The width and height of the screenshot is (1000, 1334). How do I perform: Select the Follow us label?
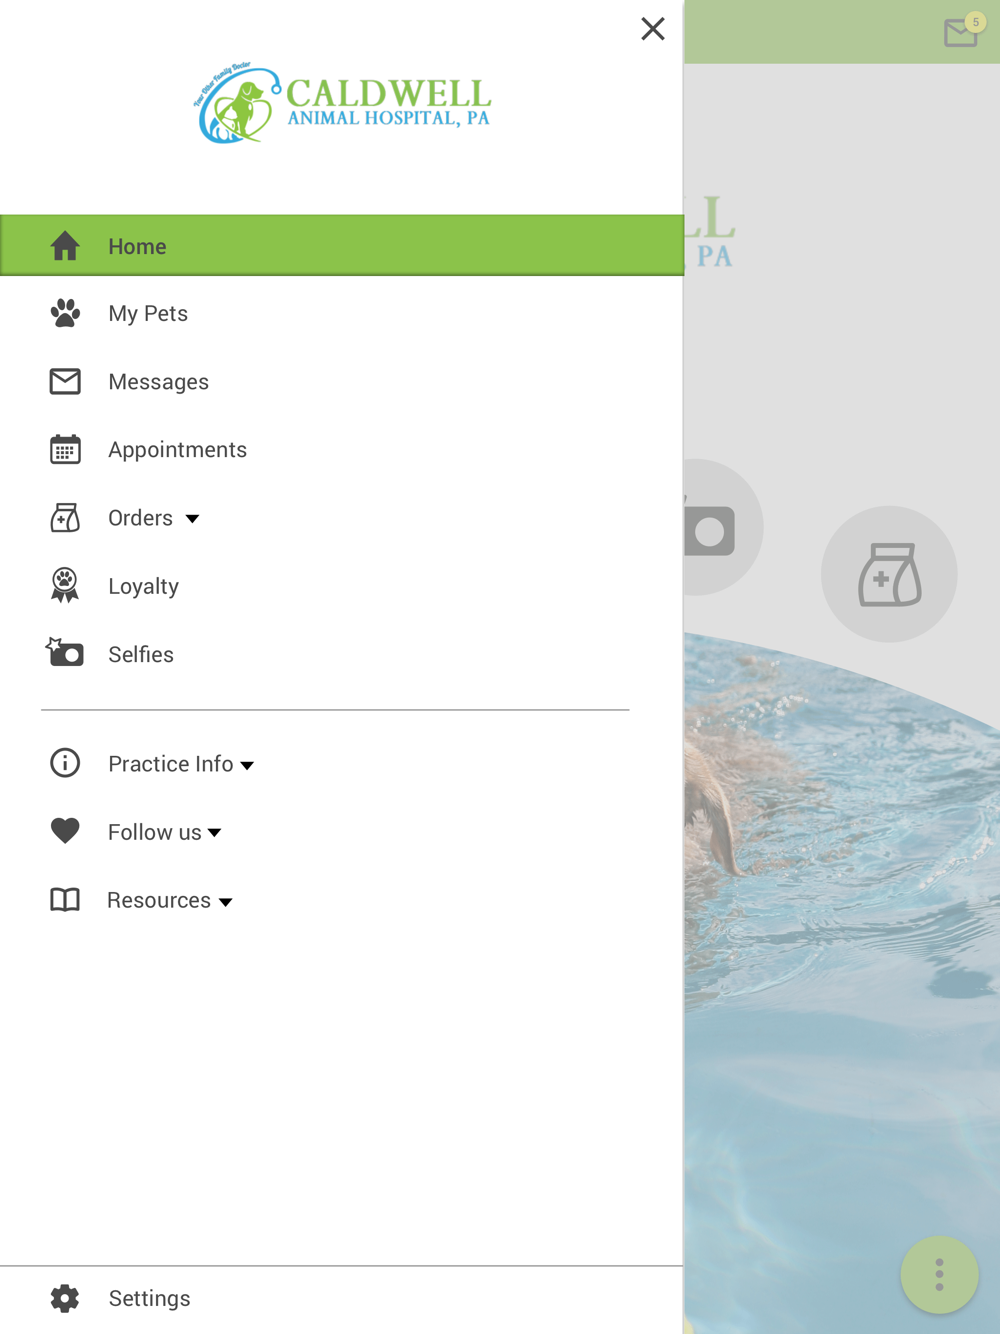point(155,832)
